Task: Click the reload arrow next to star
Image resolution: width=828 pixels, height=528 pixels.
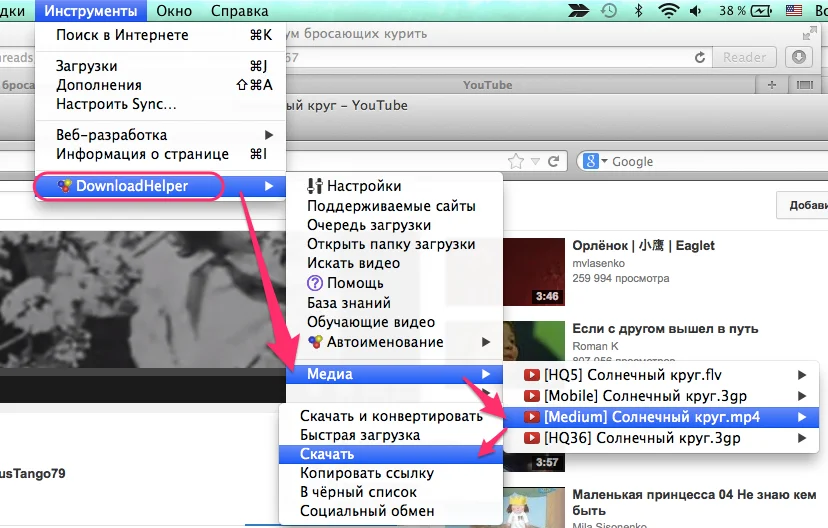Action: coord(553,161)
